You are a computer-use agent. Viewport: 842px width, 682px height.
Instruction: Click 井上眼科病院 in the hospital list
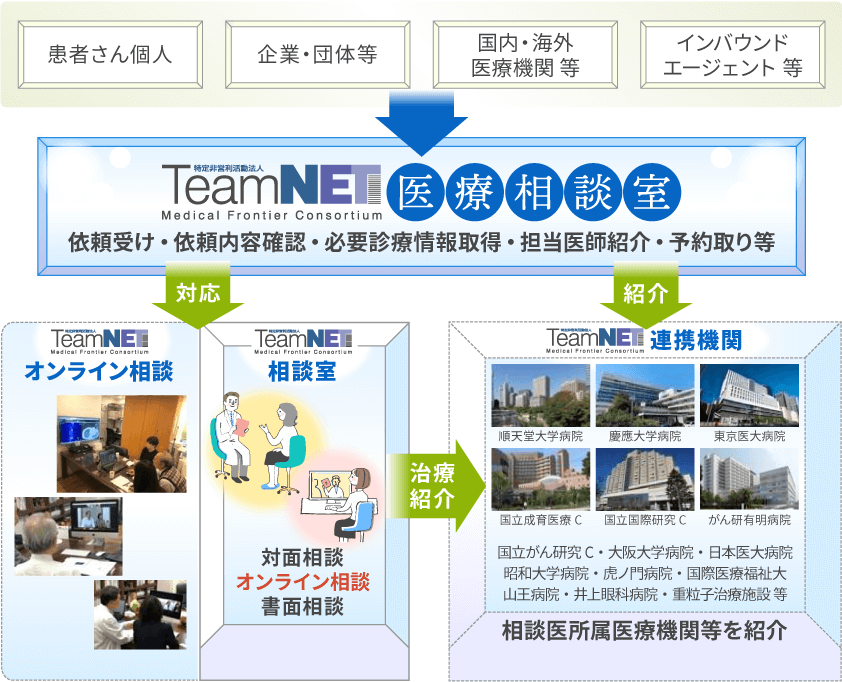click(615, 594)
